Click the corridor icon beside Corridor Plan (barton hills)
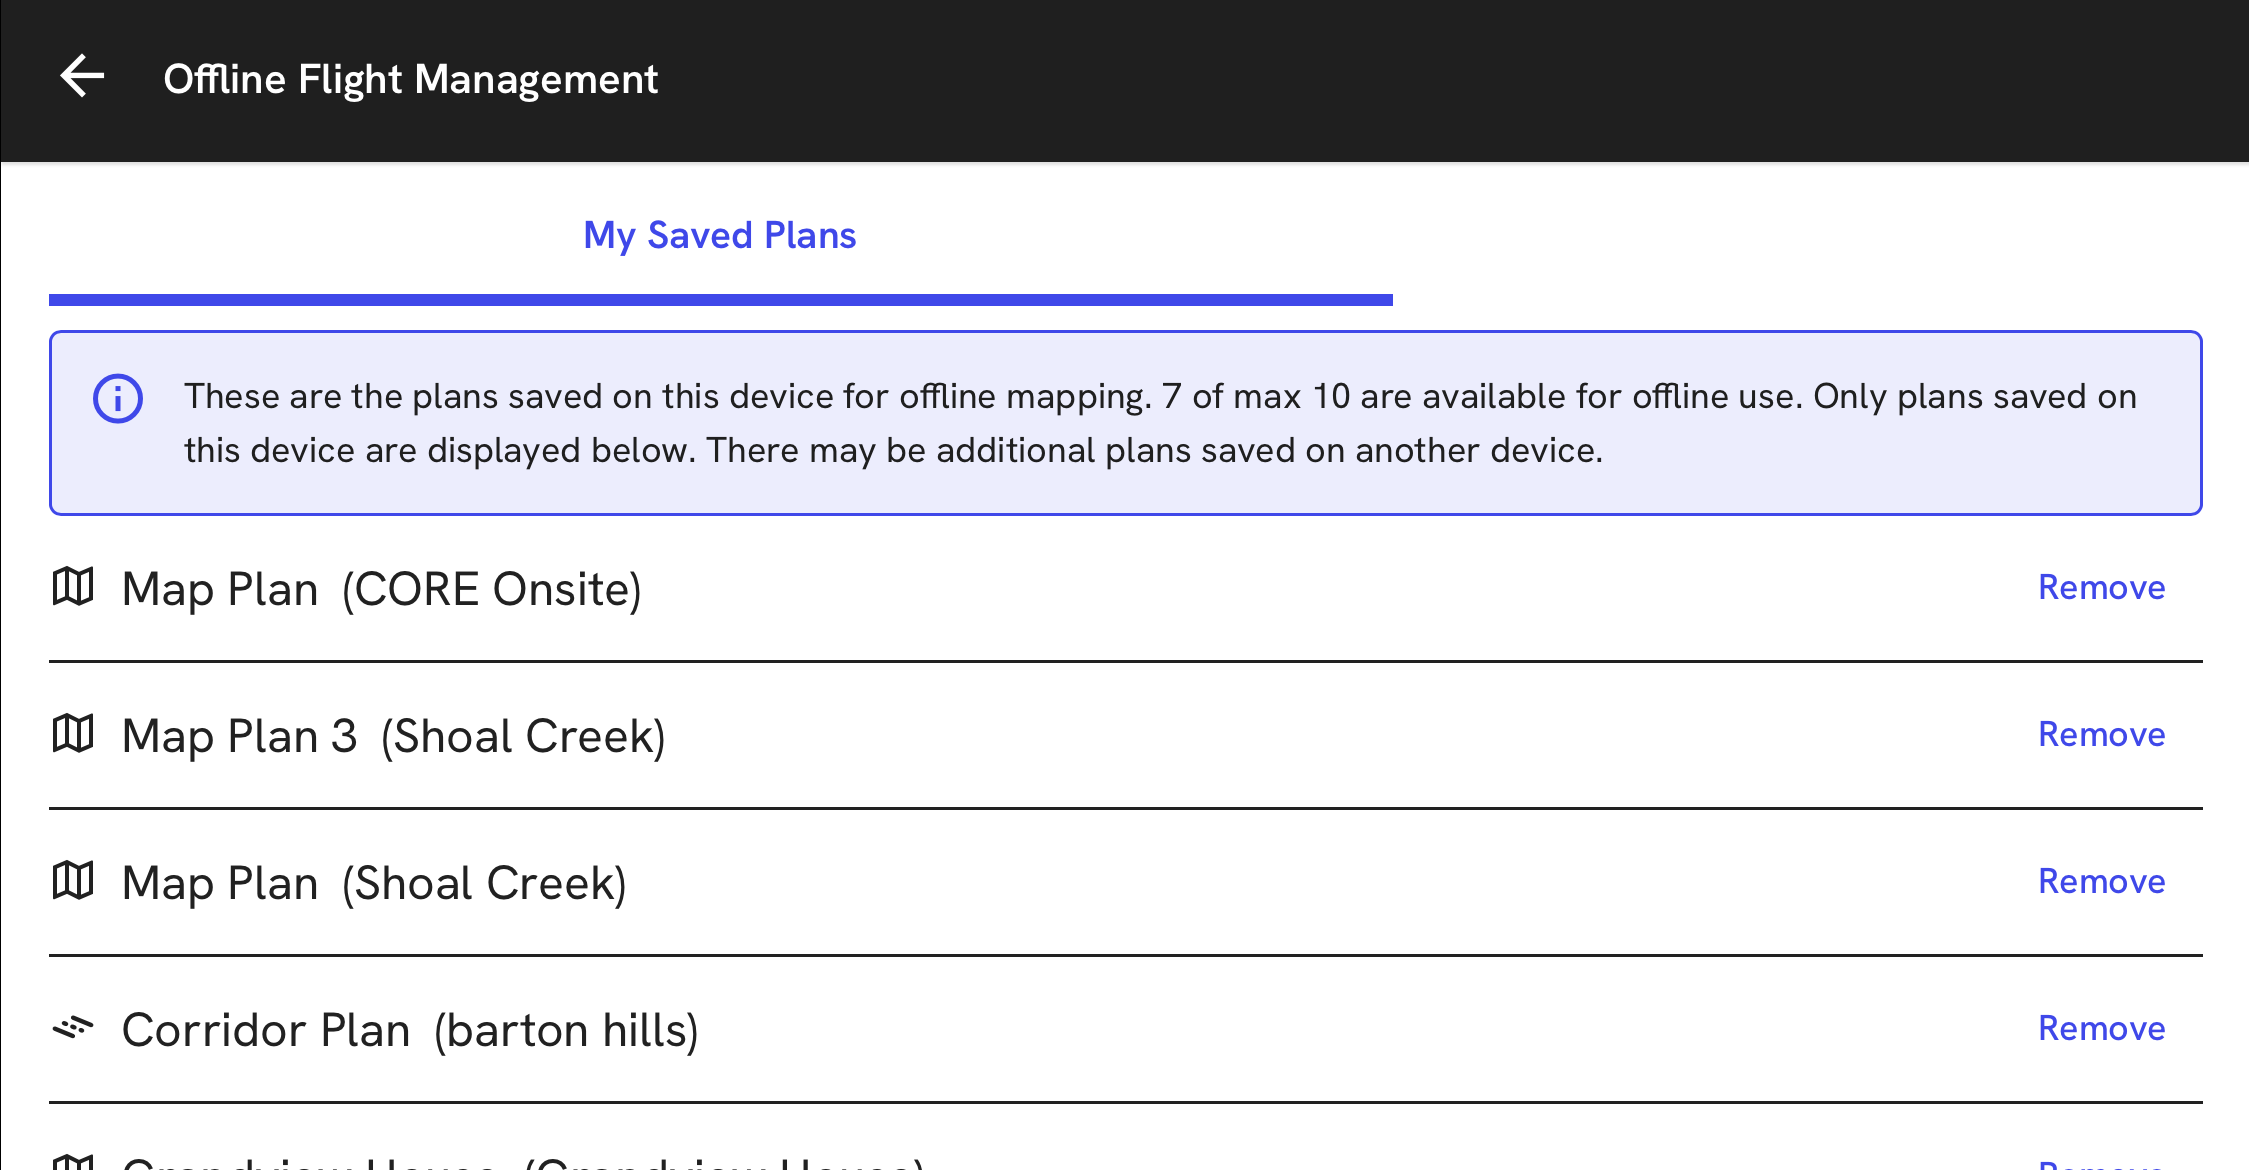The height and width of the screenshot is (1170, 2249). click(x=74, y=1028)
